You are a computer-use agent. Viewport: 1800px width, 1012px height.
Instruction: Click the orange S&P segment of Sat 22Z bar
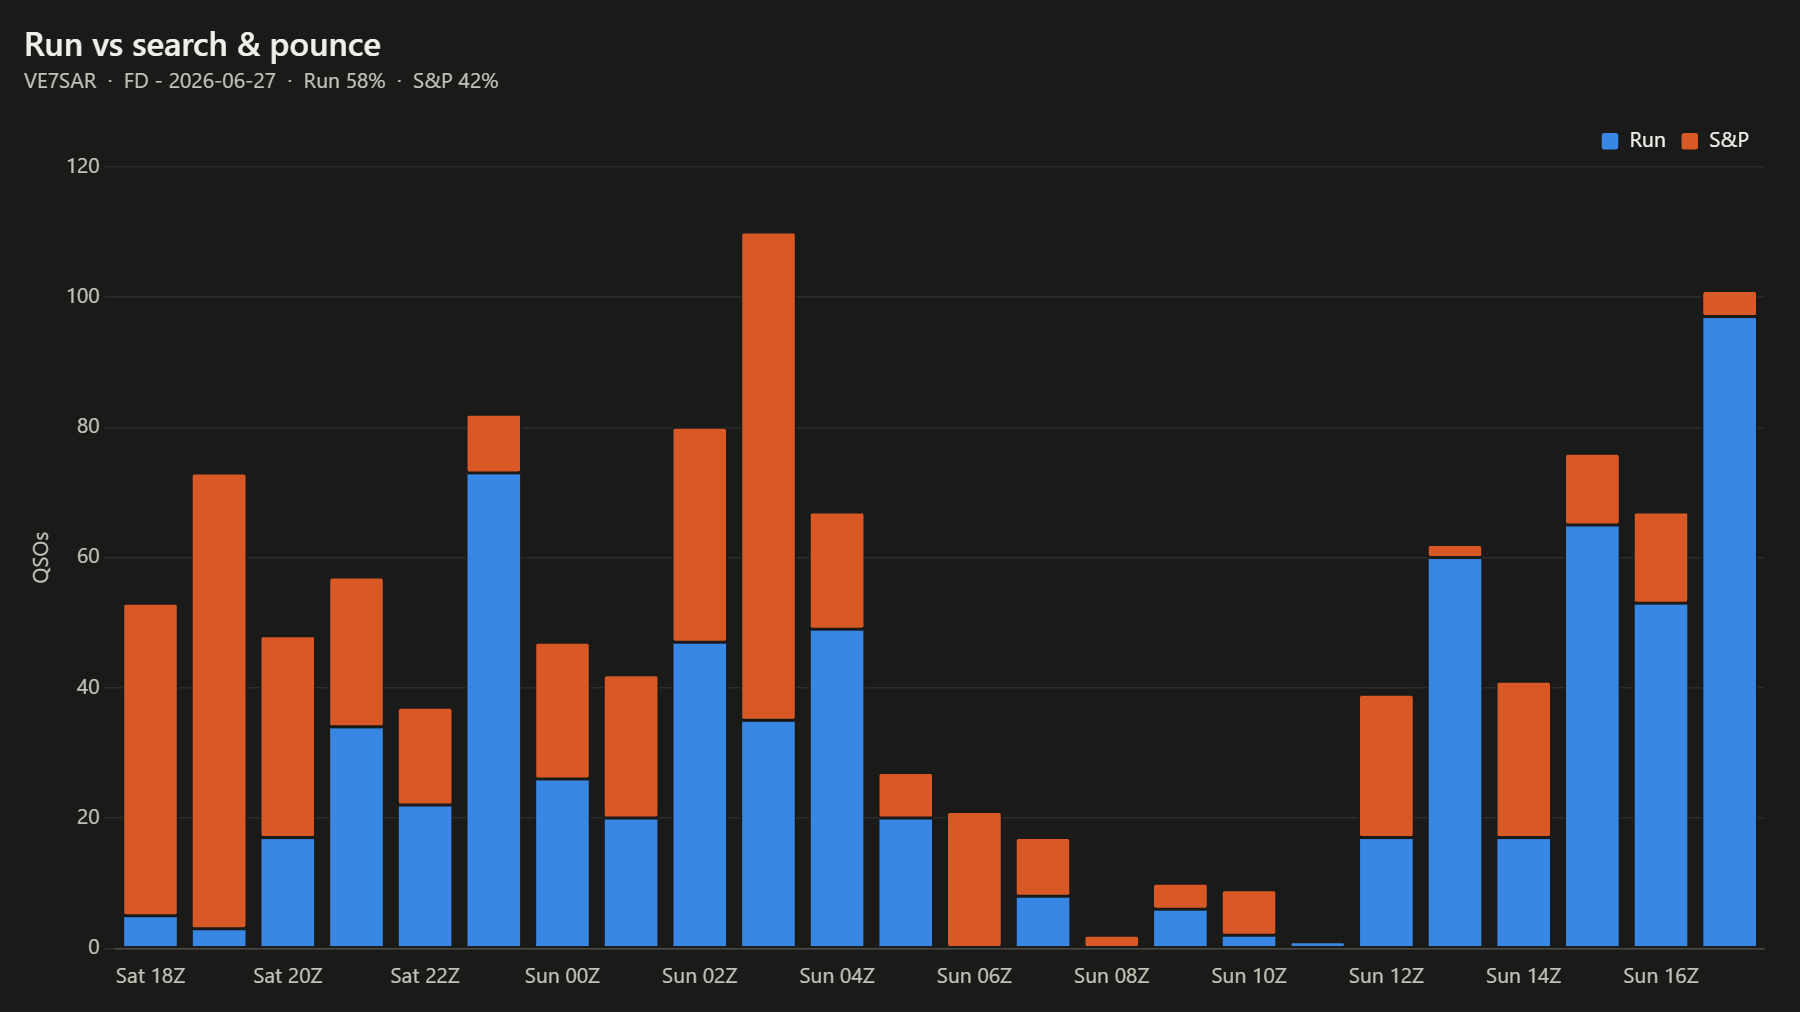[425, 756]
